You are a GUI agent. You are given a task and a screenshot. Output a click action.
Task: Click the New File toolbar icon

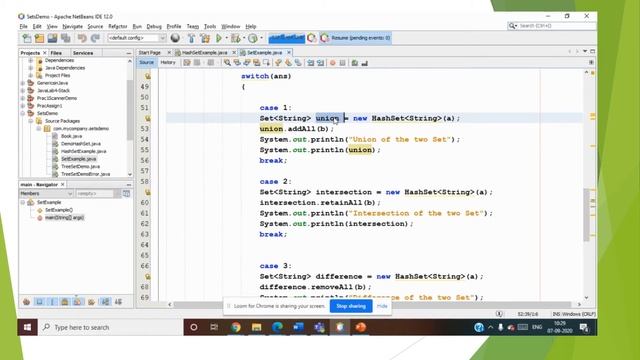point(27,38)
